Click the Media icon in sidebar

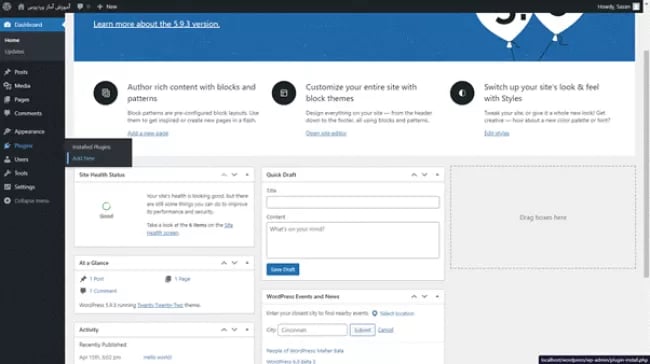point(7,86)
